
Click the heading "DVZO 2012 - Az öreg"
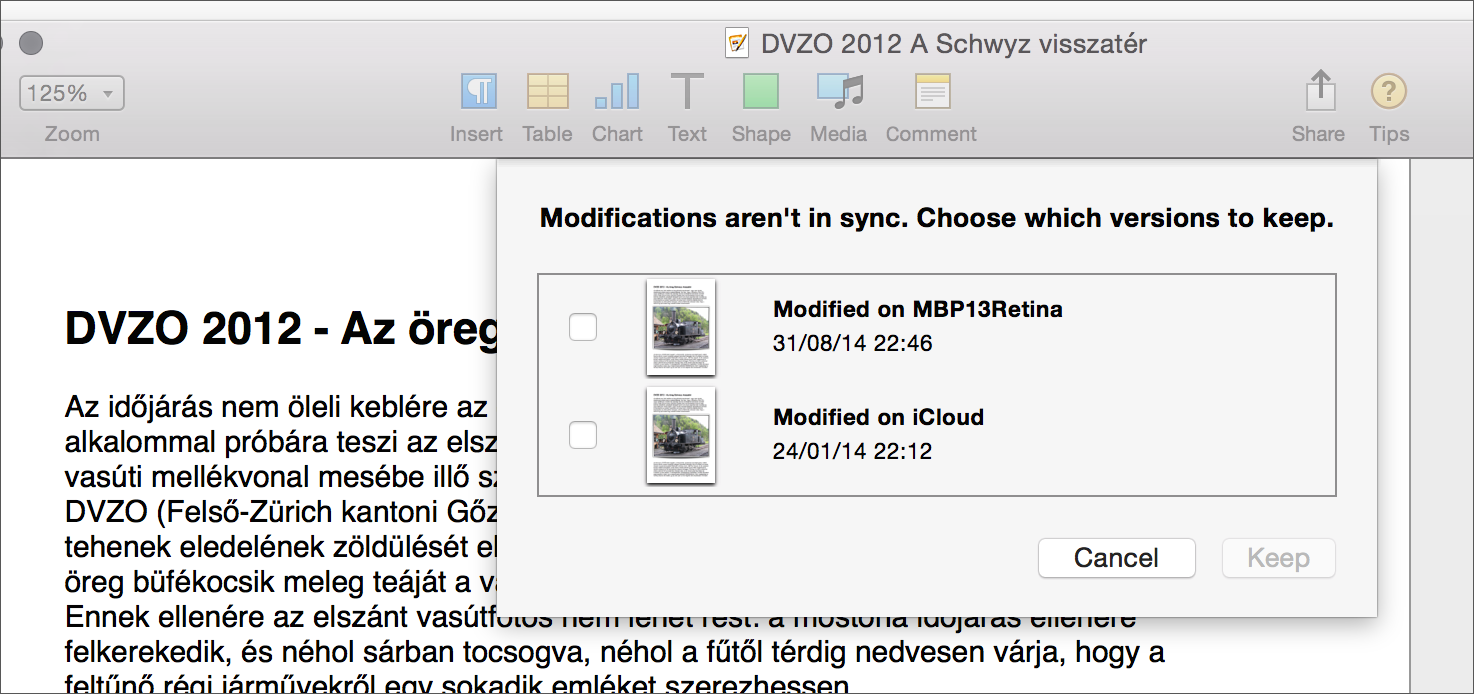(280, 330)
